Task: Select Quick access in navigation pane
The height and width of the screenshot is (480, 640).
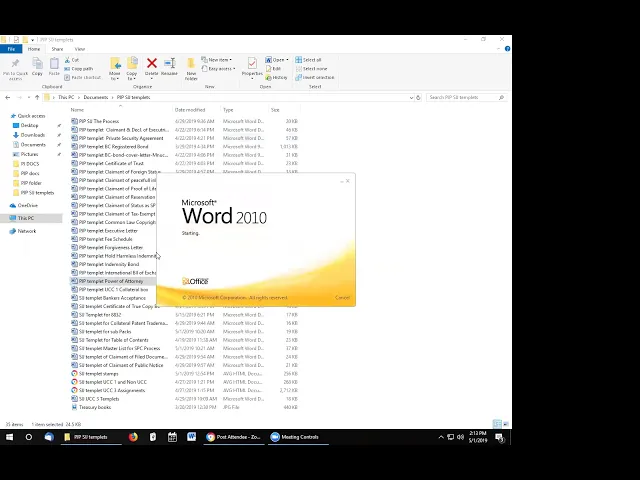Action: tap(31, 116)
